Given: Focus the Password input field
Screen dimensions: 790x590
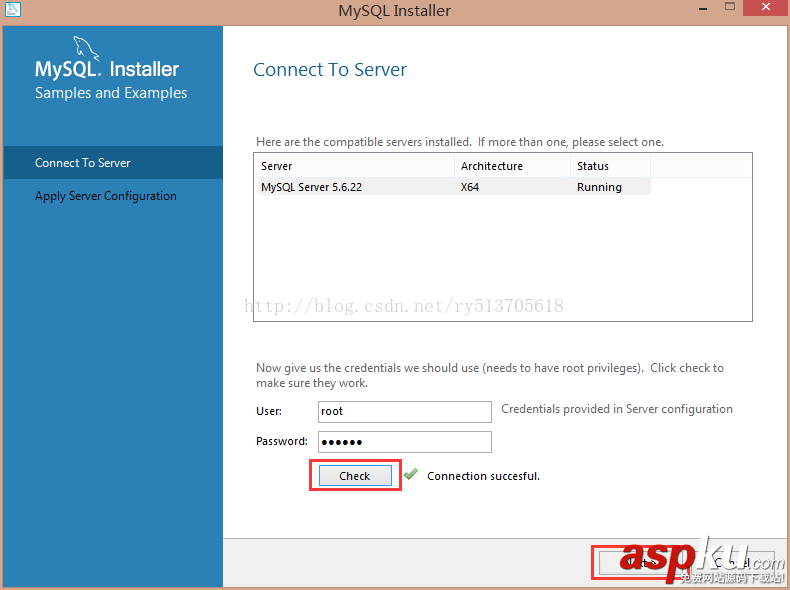Looking at the screenshot, I should tap(405, 442).
